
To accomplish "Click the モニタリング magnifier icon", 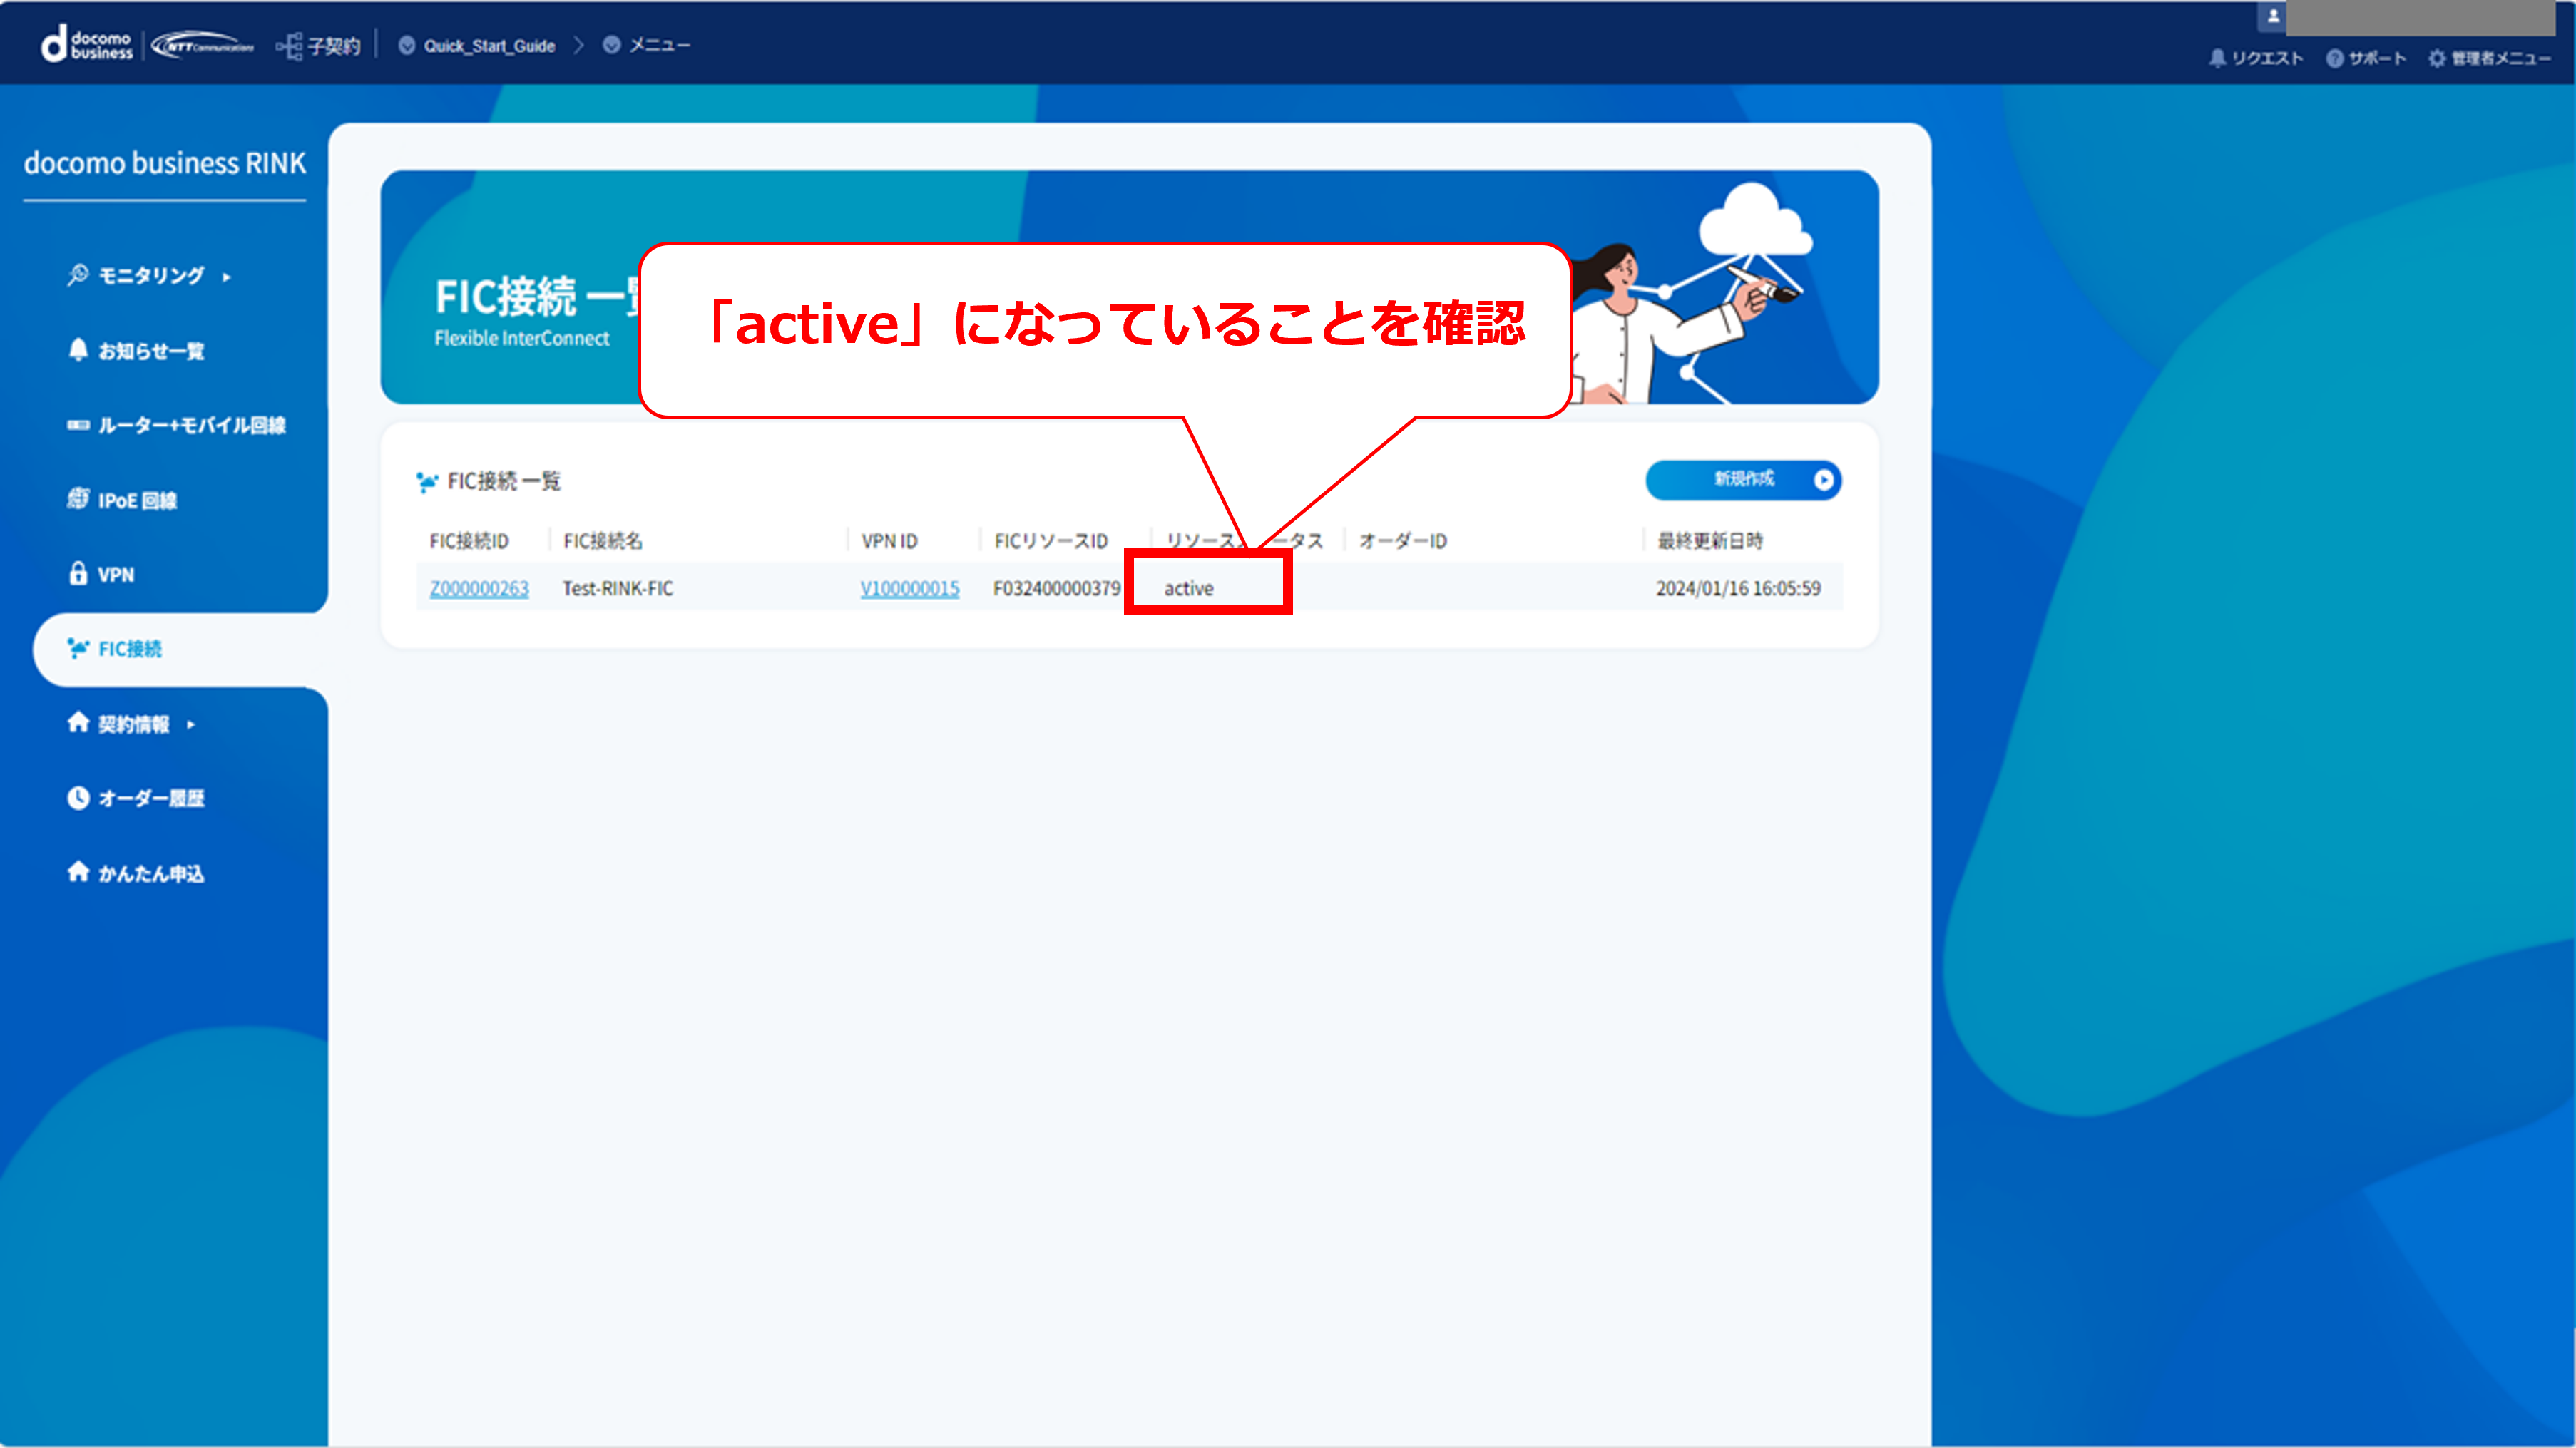I will pyautogui.click(x=77, y=274).
